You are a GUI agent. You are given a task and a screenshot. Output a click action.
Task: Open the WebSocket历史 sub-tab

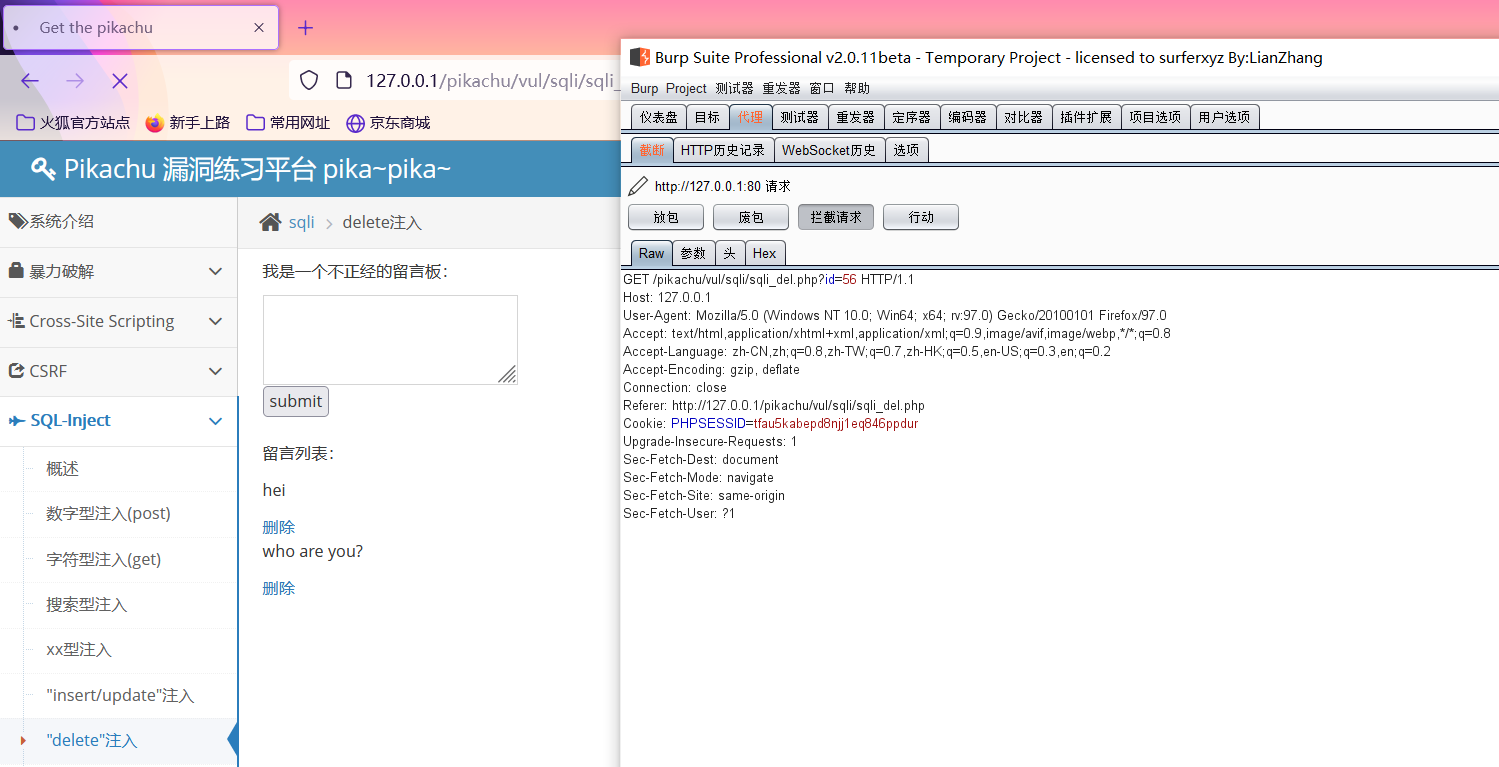tap(829, 150)
